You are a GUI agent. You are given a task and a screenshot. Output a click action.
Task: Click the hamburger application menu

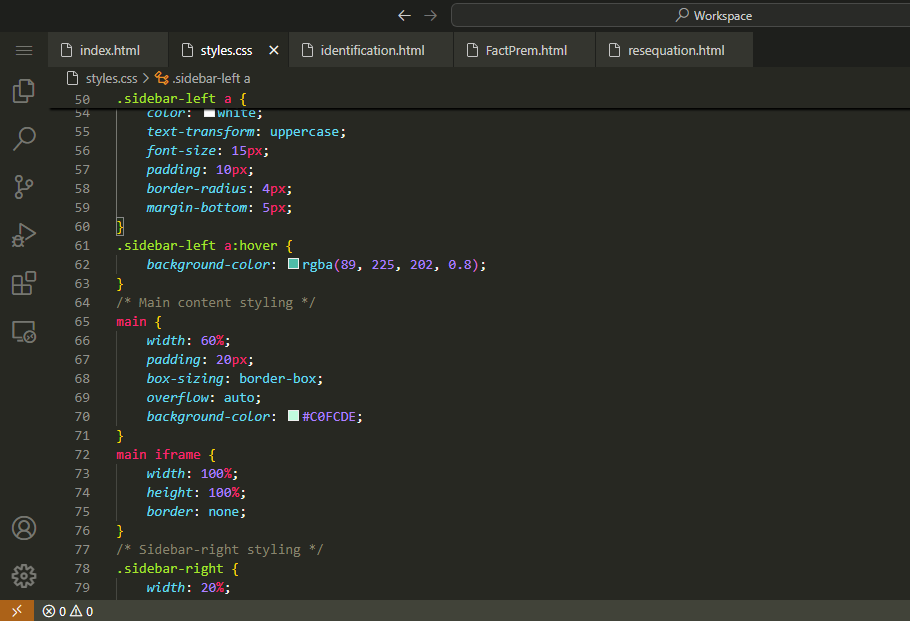coord(24,50)
